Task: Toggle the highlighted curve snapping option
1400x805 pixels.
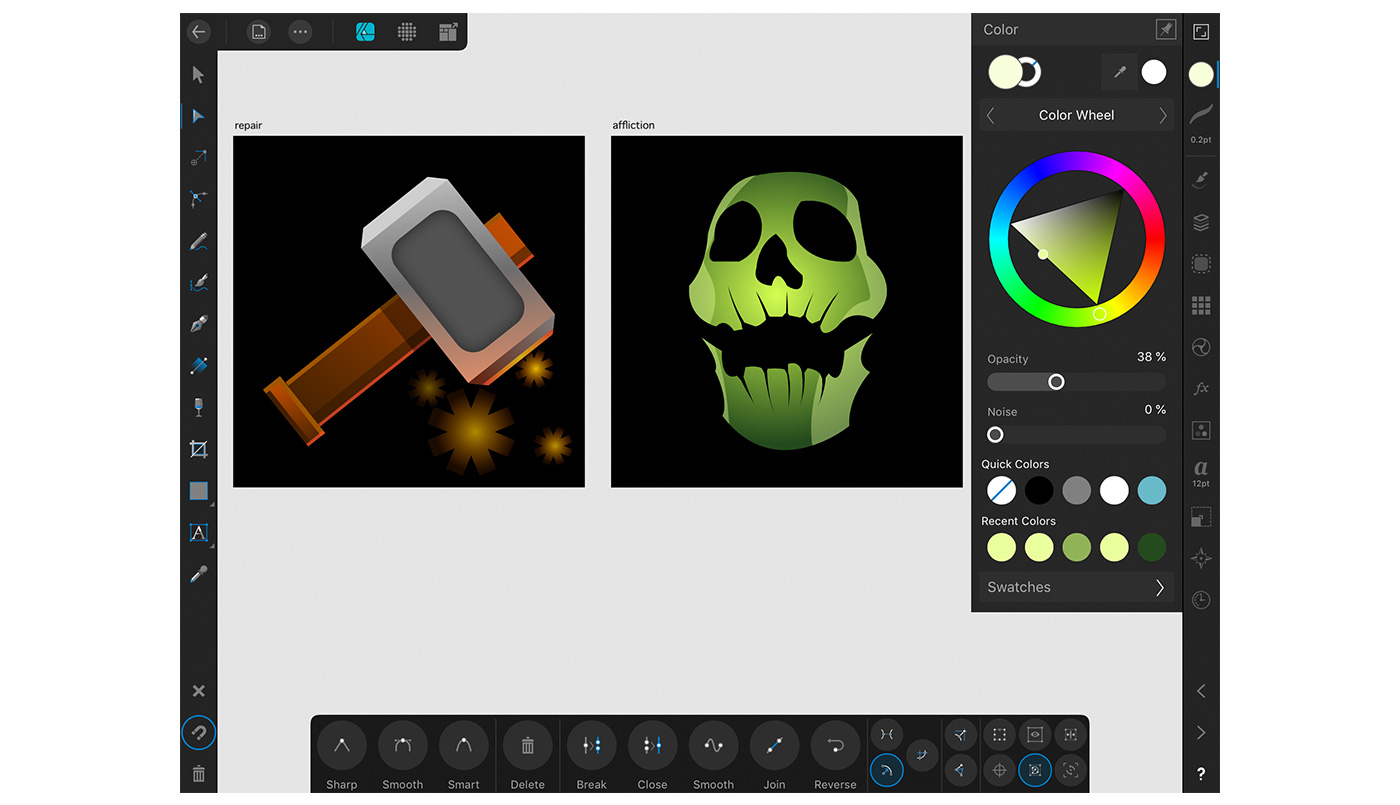Action: coord(887,768)
